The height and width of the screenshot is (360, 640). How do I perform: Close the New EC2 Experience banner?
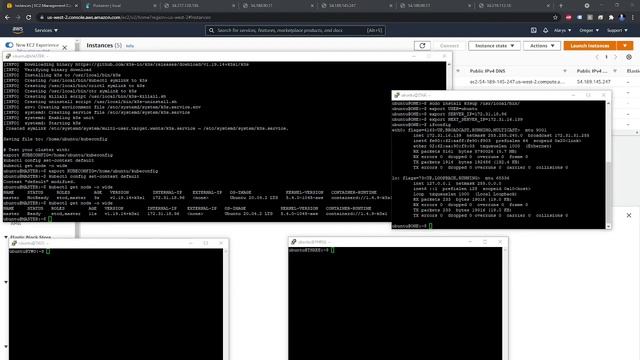coord(64,48)
